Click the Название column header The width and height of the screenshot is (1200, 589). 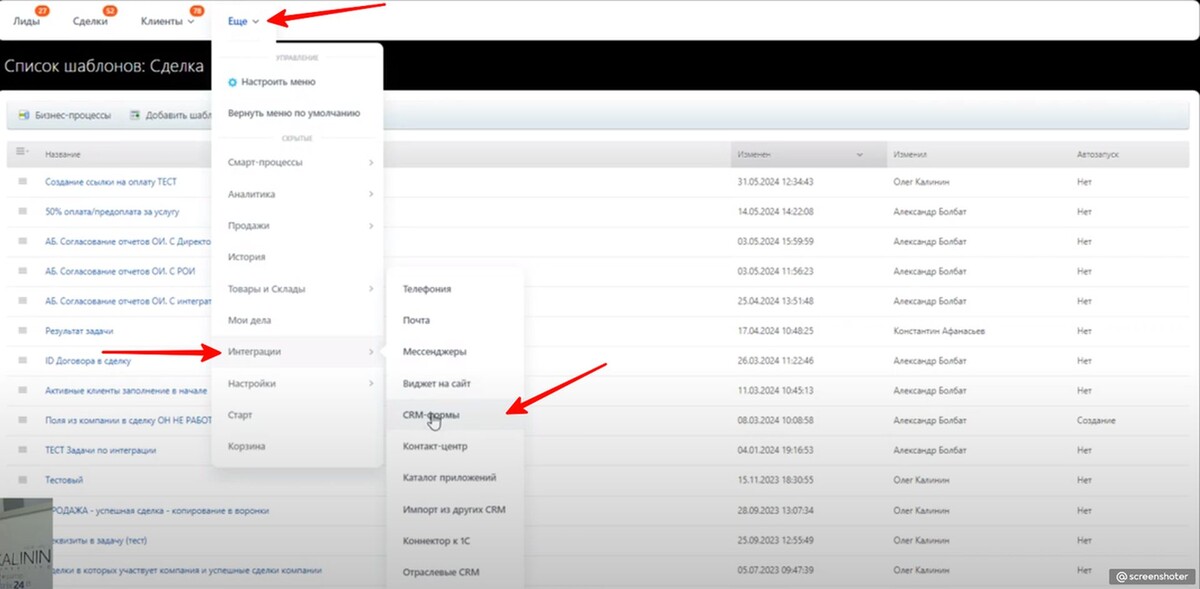tap(63, 155)
